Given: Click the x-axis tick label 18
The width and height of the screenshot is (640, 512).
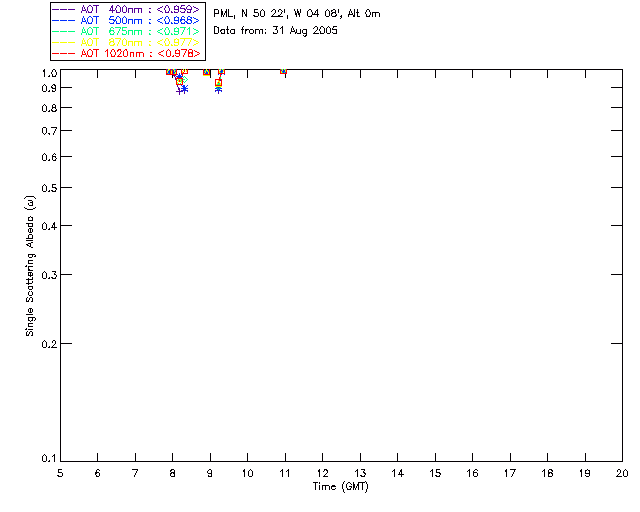Looking at the screenshot, I should tap(547, 473).
